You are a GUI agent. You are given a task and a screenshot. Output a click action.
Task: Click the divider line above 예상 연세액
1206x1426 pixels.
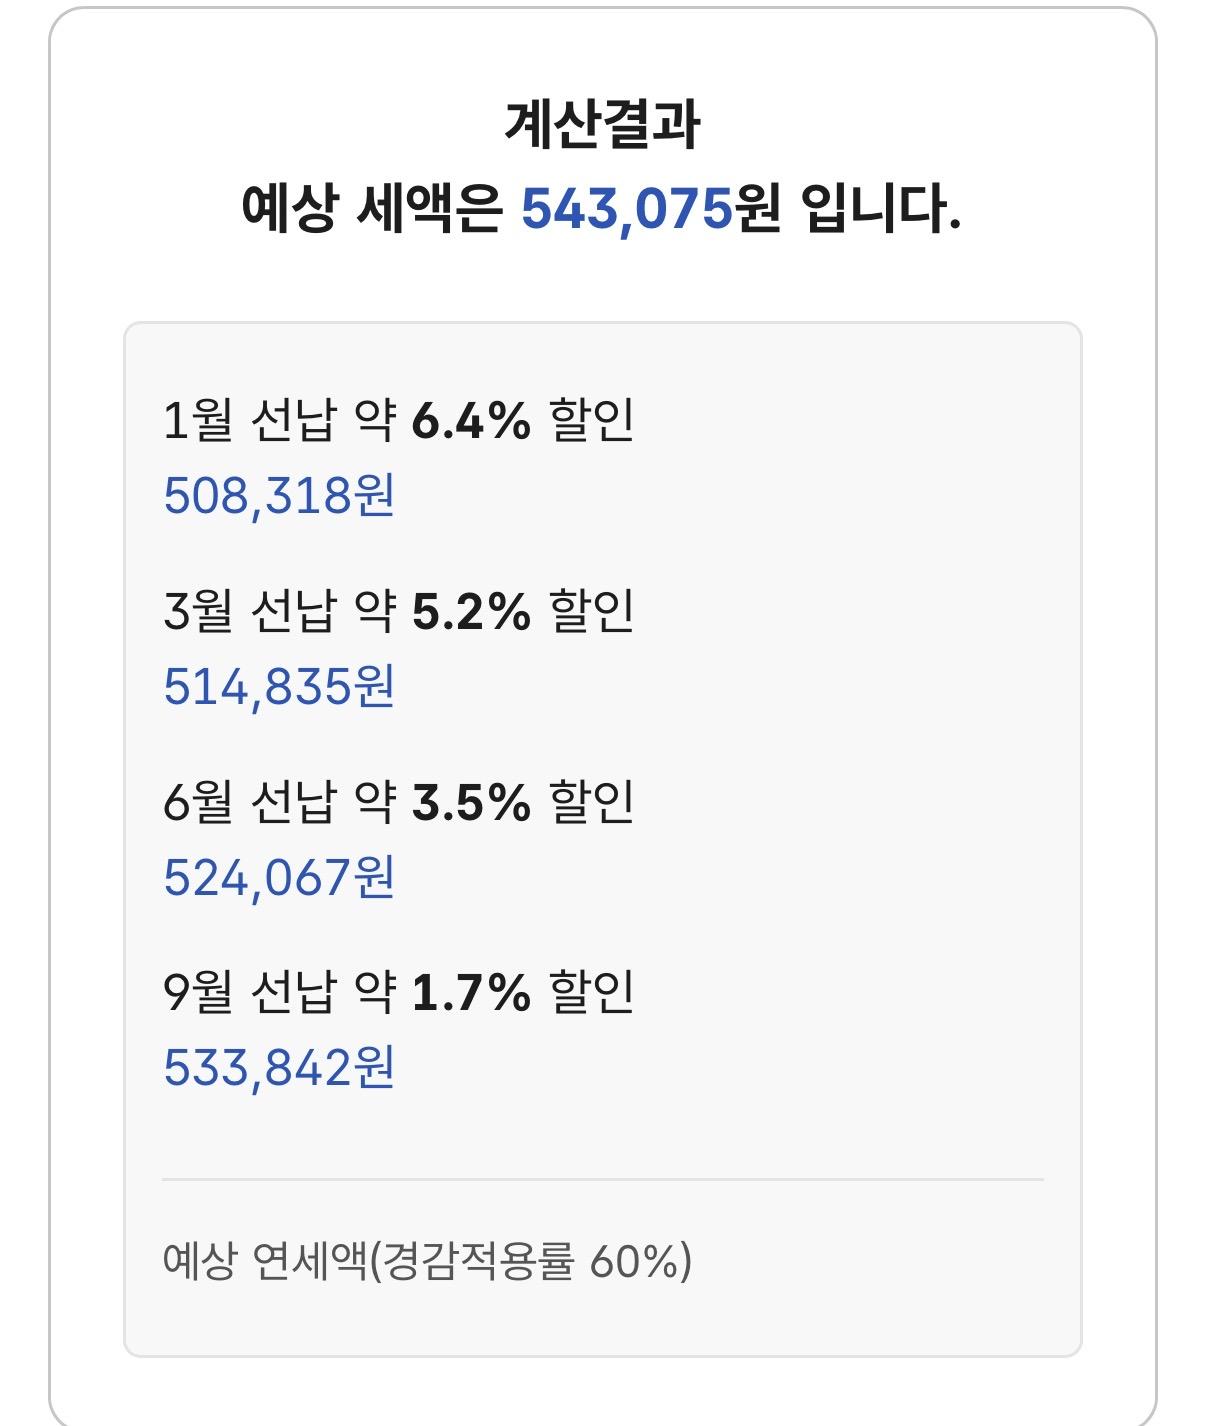(x=603, y=1180)
